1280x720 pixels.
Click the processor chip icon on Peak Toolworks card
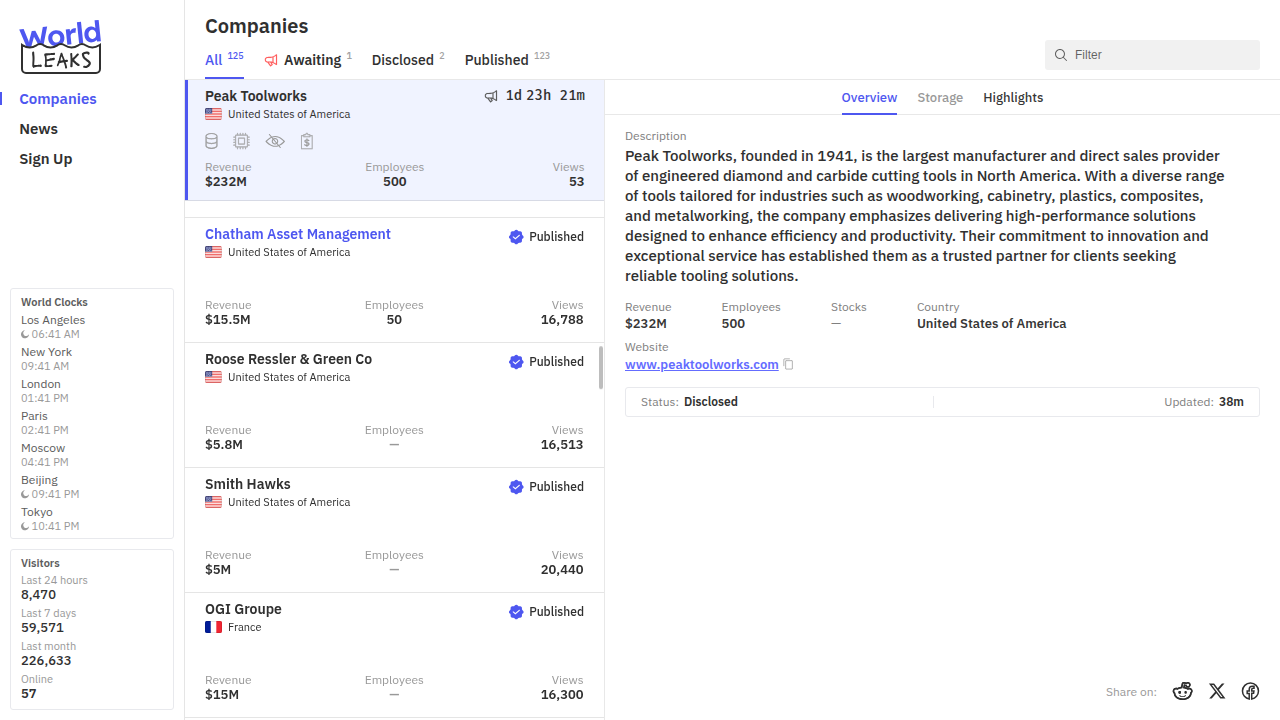[x=241, y=142]
